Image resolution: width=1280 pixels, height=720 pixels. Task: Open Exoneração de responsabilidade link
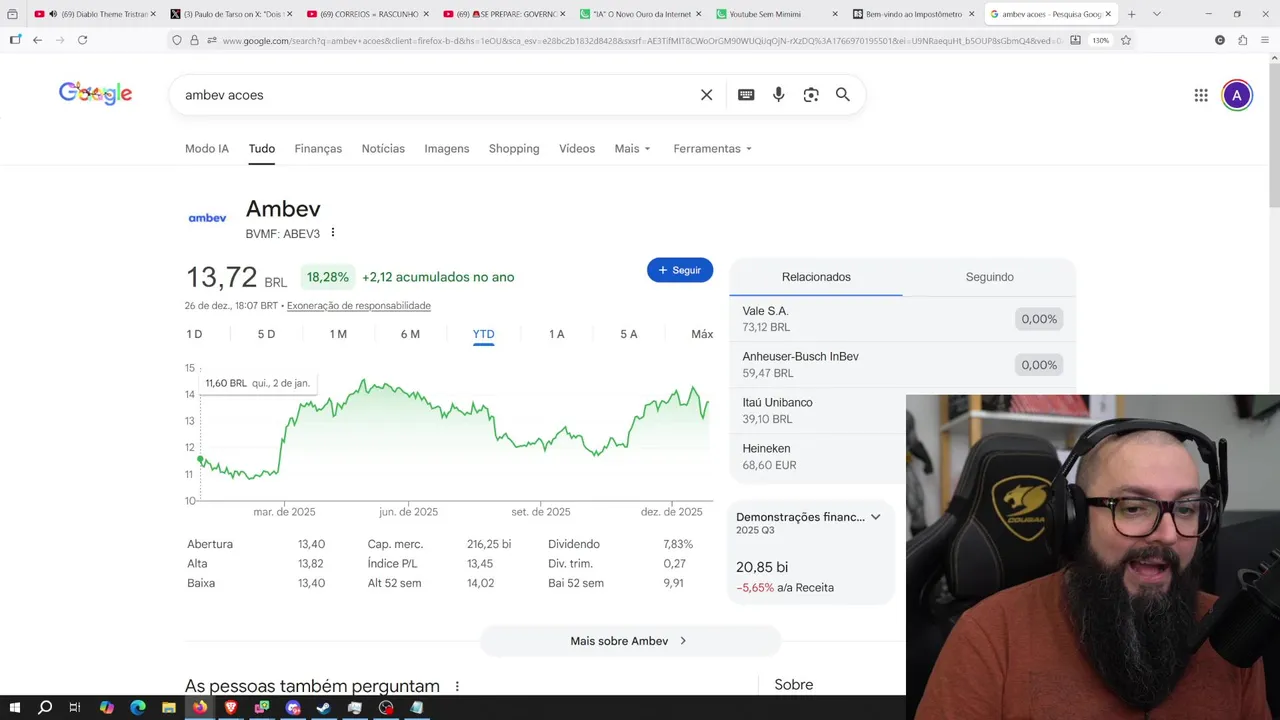tap(359, 306)
